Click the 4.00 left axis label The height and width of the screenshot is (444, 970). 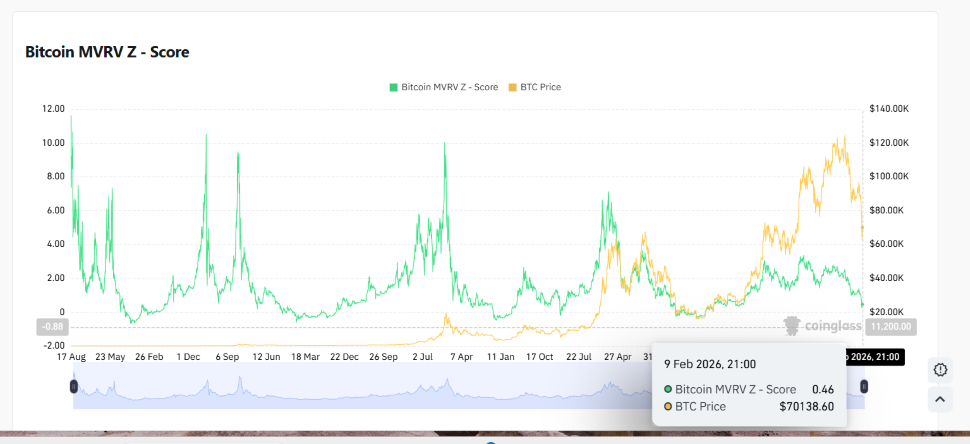(x=56, y=244)
